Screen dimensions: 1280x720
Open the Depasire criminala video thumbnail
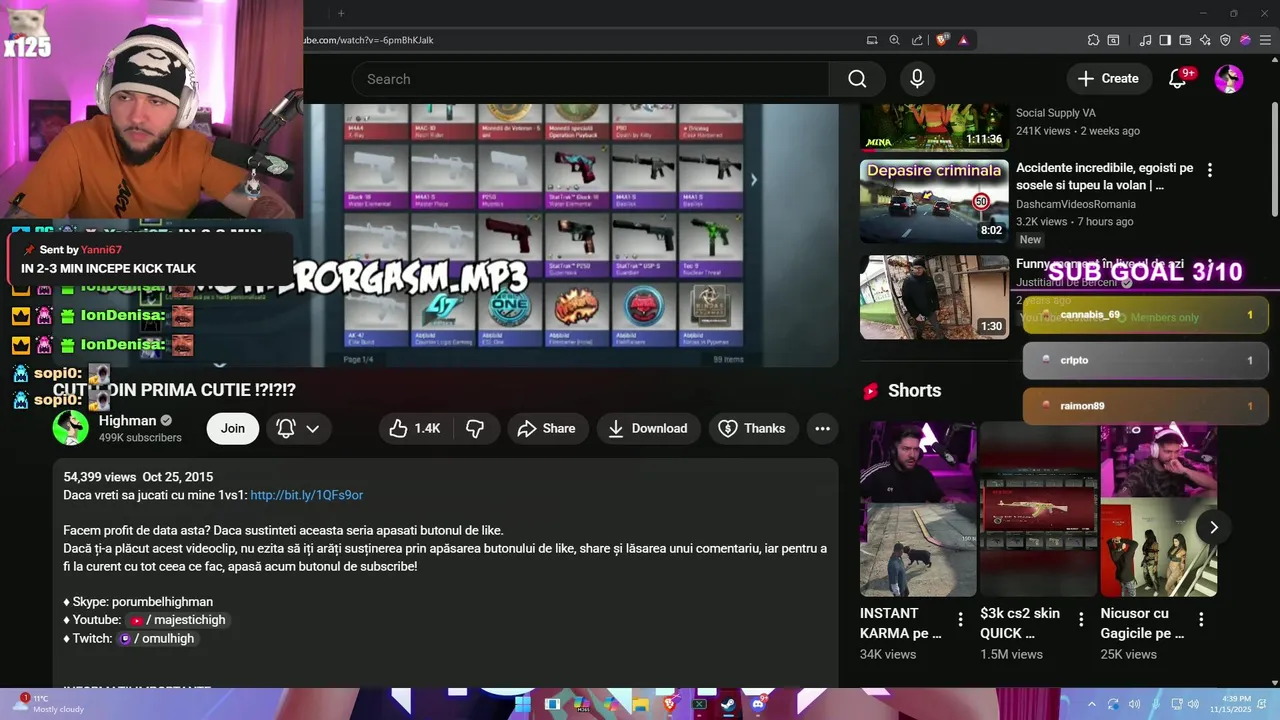coord(934,201)
